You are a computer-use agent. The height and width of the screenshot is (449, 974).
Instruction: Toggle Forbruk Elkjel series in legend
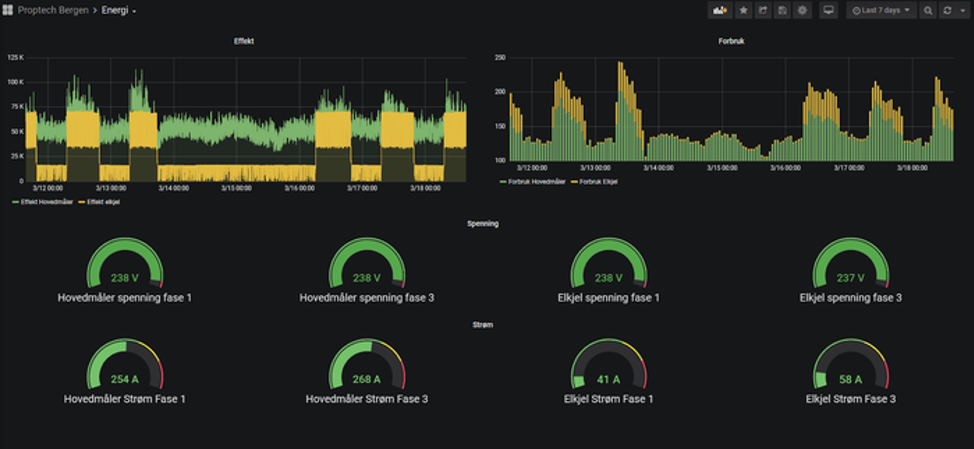pyautogui.click(x=596, y=182)
